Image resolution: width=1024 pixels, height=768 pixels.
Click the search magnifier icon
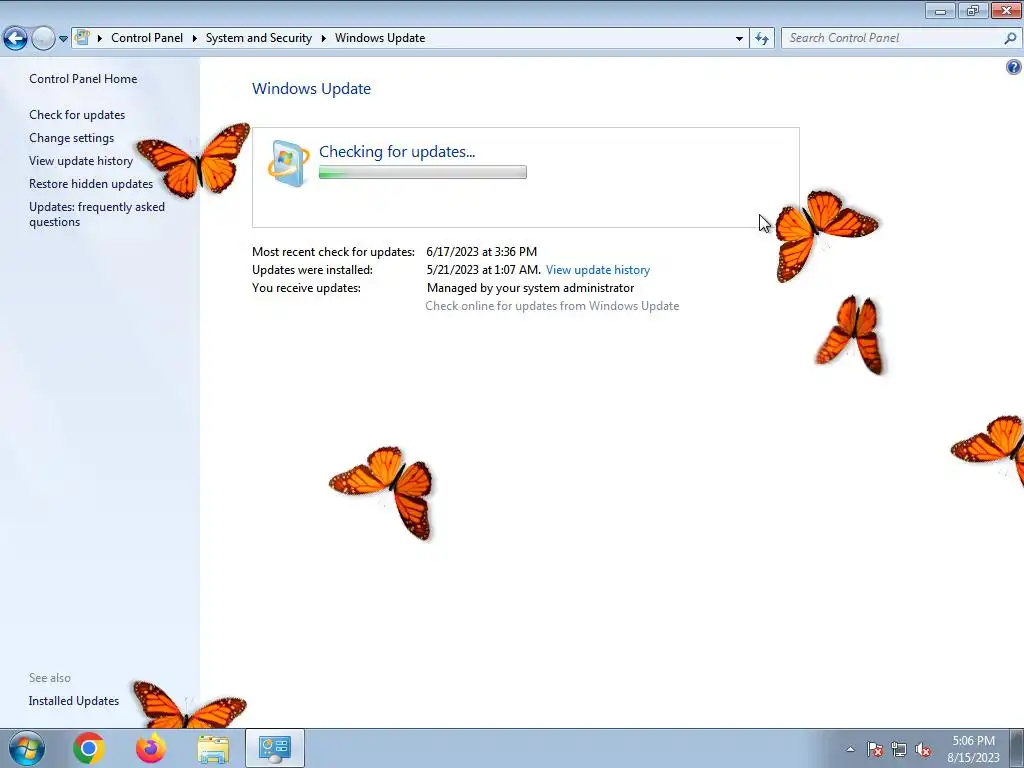[1010, 39]
